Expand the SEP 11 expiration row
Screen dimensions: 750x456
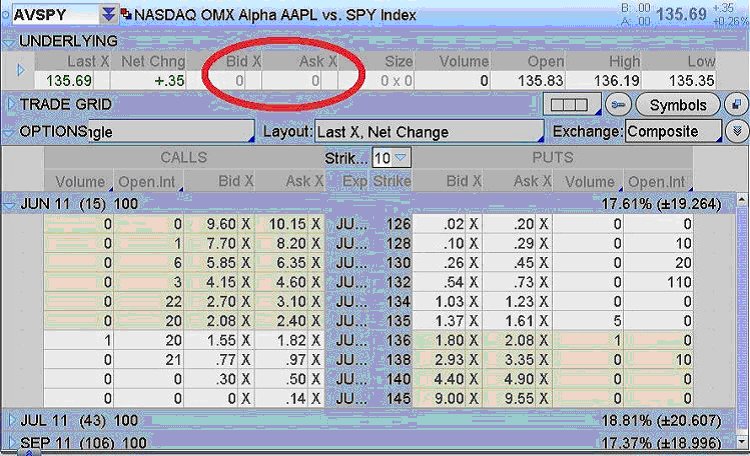coord(11,441)
